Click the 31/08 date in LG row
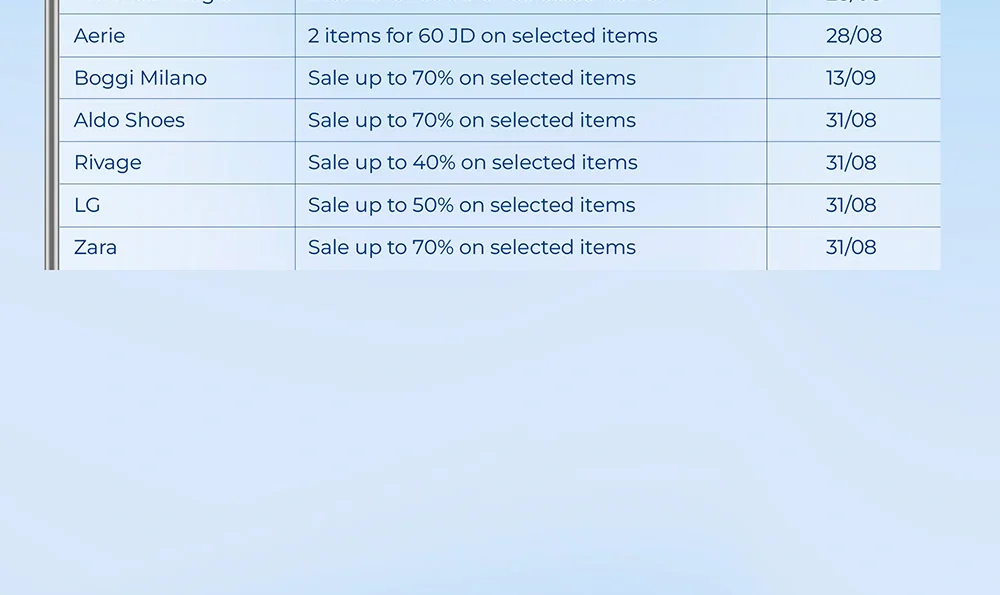Screen dimensions: 1000x595 [851, 205]
